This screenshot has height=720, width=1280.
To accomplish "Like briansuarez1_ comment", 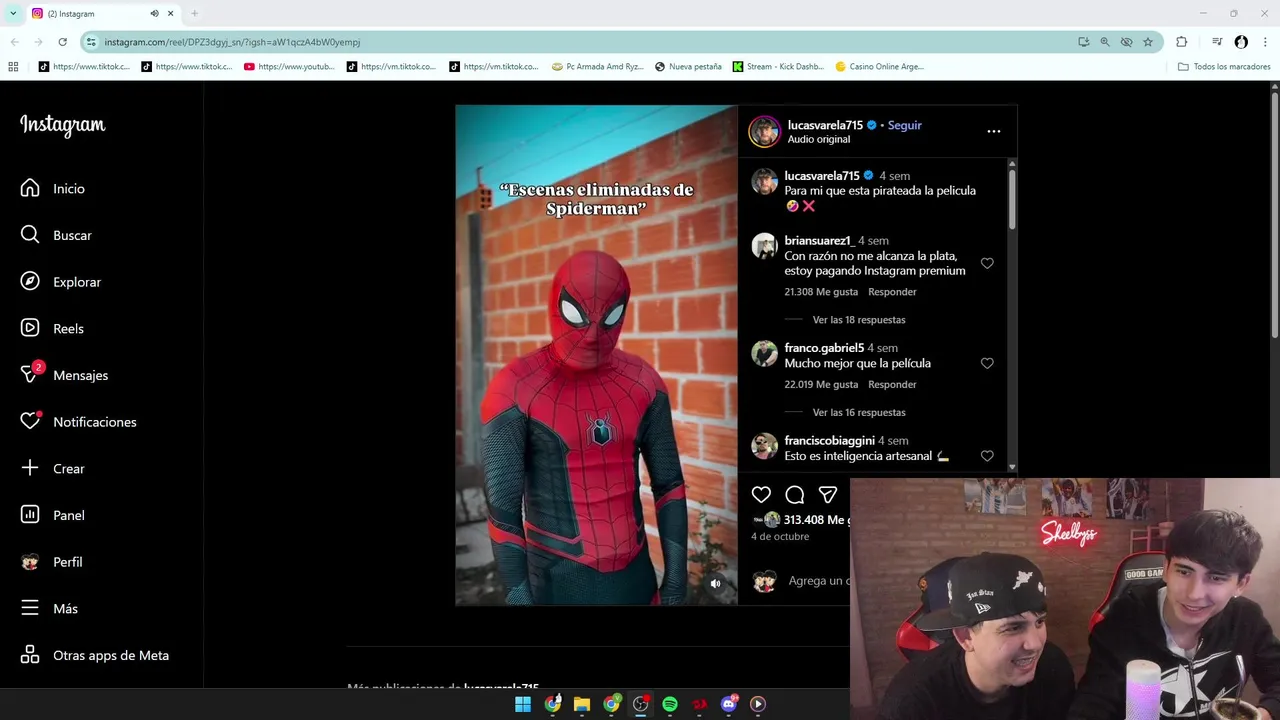I will pos(987,263).
